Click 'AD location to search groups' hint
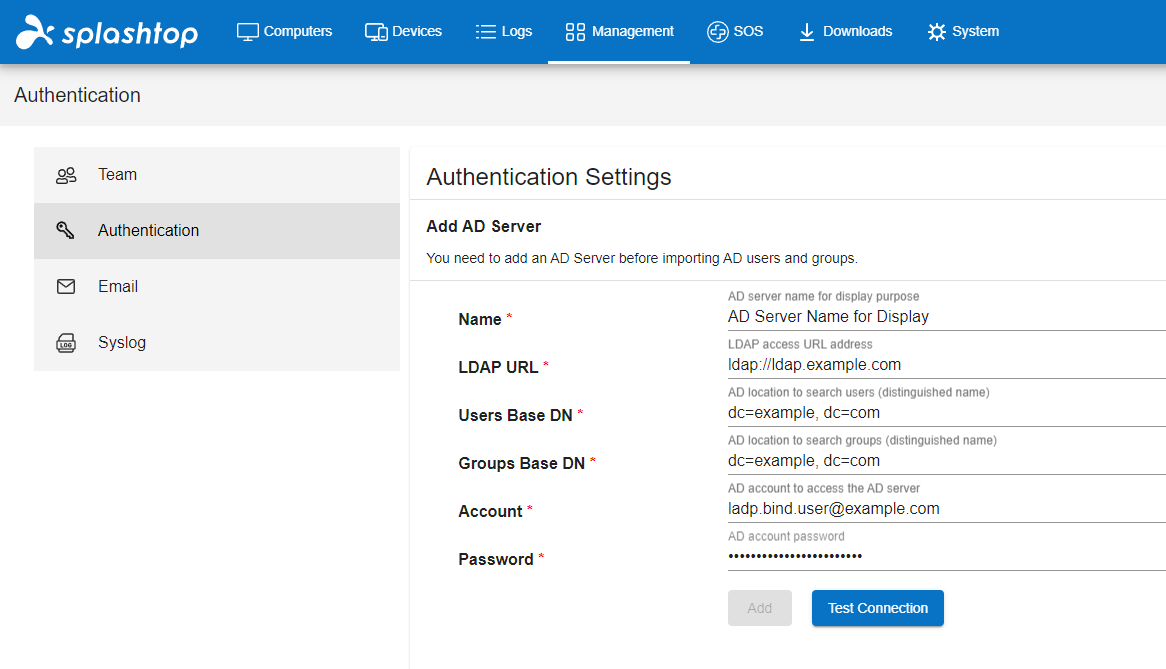Screen dimensions: 1166x669 pyautogui.click(x=863, y=441)
